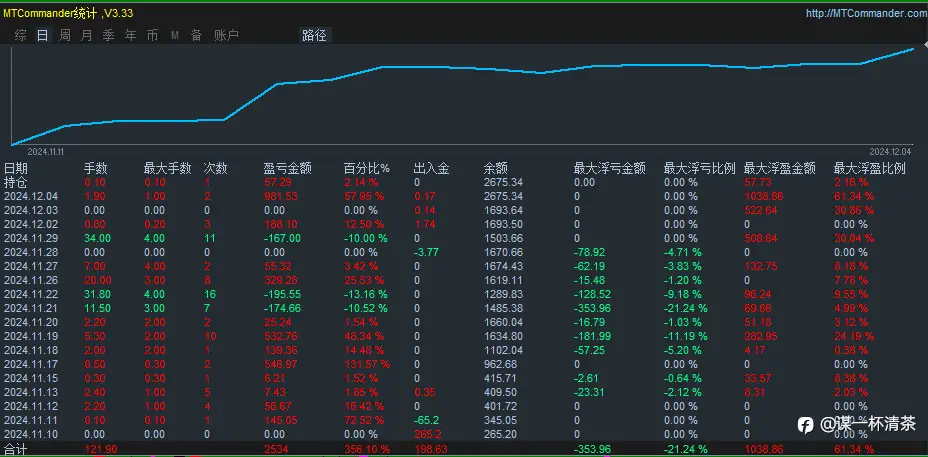The image size is (928, 457).
Task: Switch to the 账户 account tab
Action: click(x=227, y=36)
